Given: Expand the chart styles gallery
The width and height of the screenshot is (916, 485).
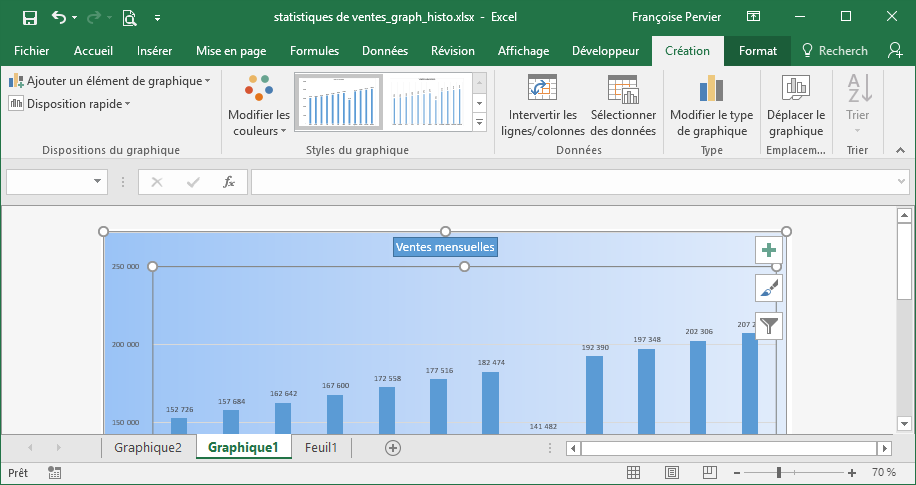Looking at the screenshot, I should (x=479, y=122).
